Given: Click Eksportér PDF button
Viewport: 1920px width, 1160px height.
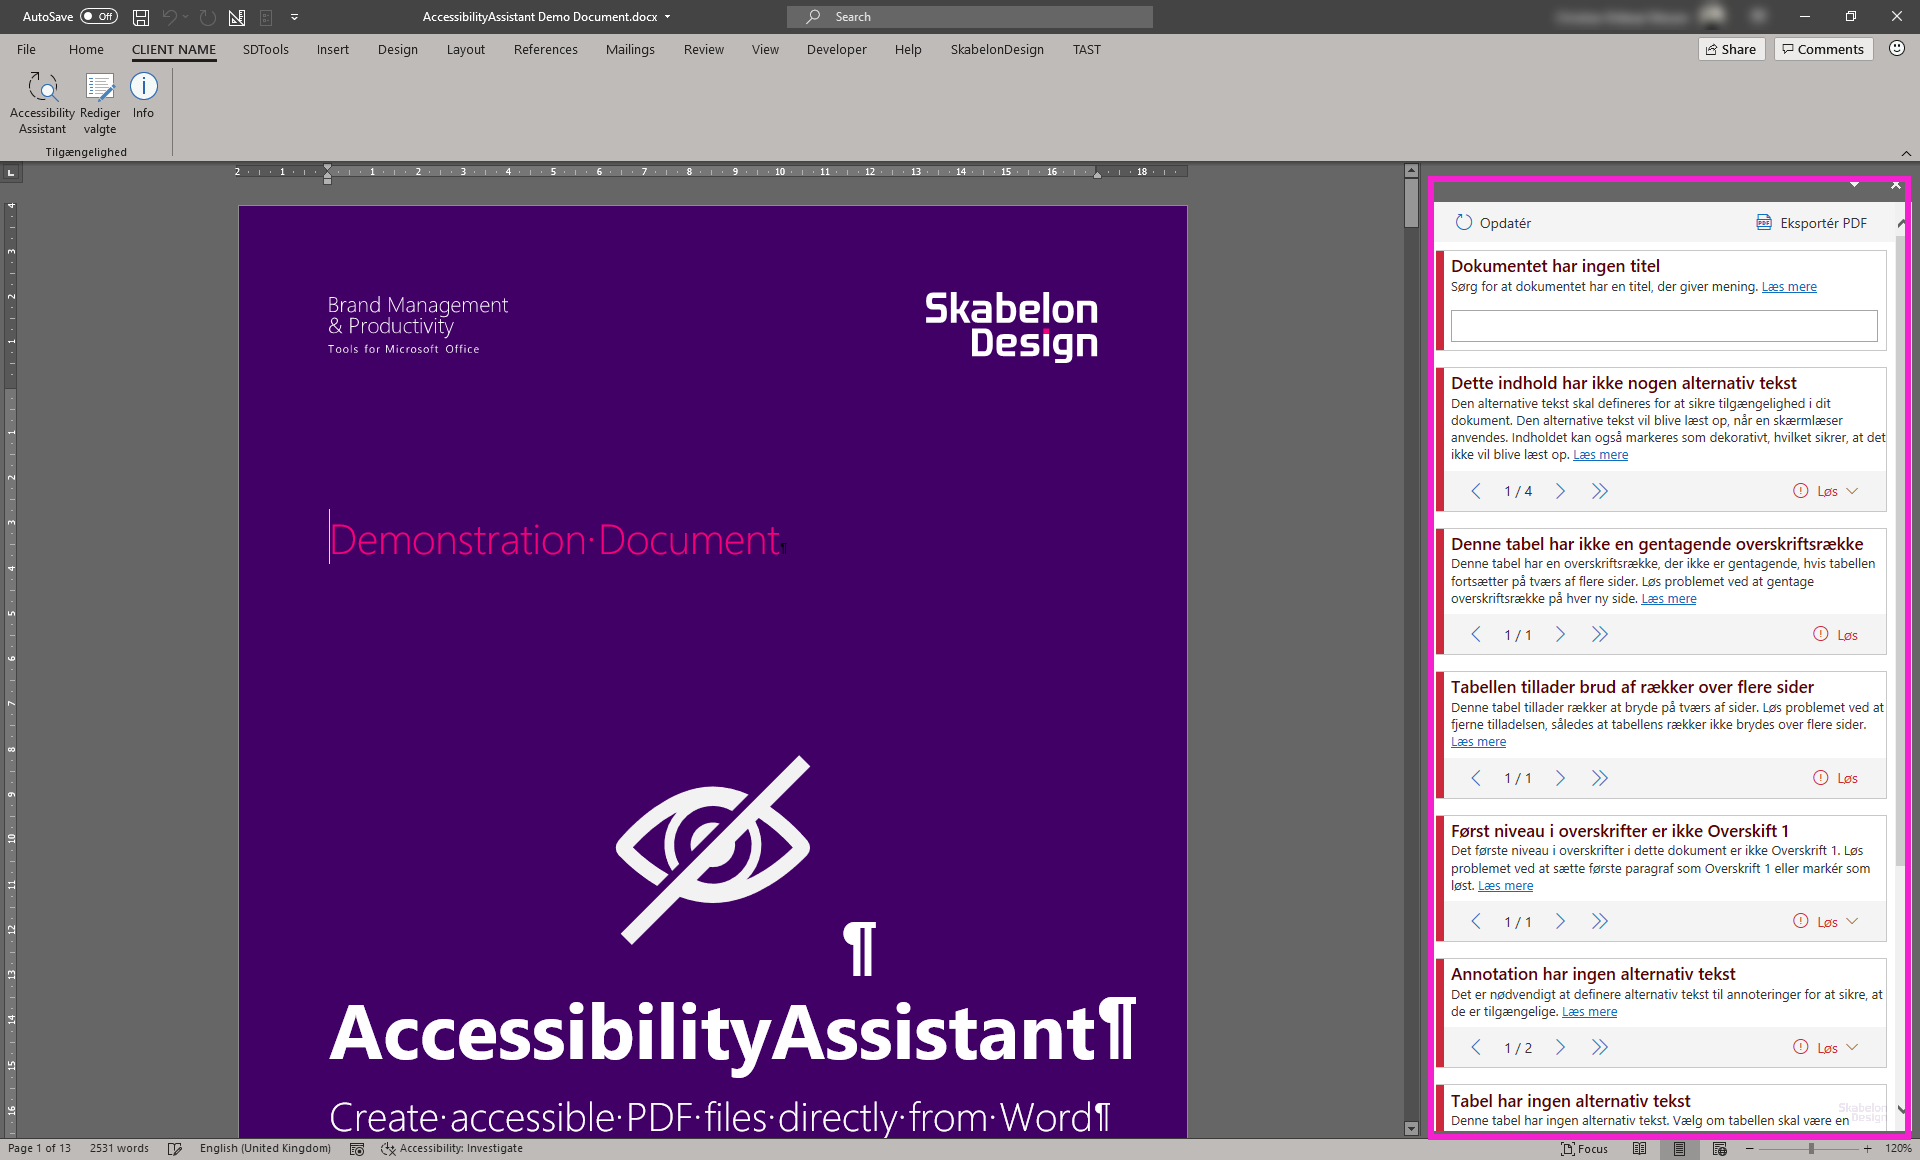Looking at the screenshot, I should [1812, 223].
